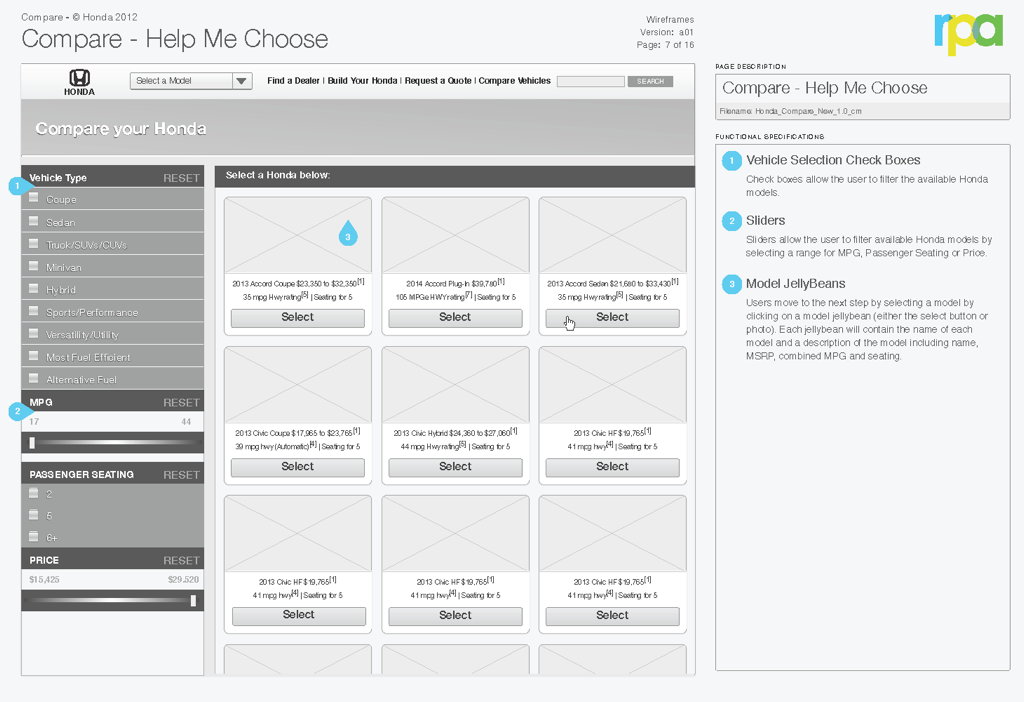
Task: Open the Find a Dealer nav link
Action: pyautogui.click(x=293, y=81)
